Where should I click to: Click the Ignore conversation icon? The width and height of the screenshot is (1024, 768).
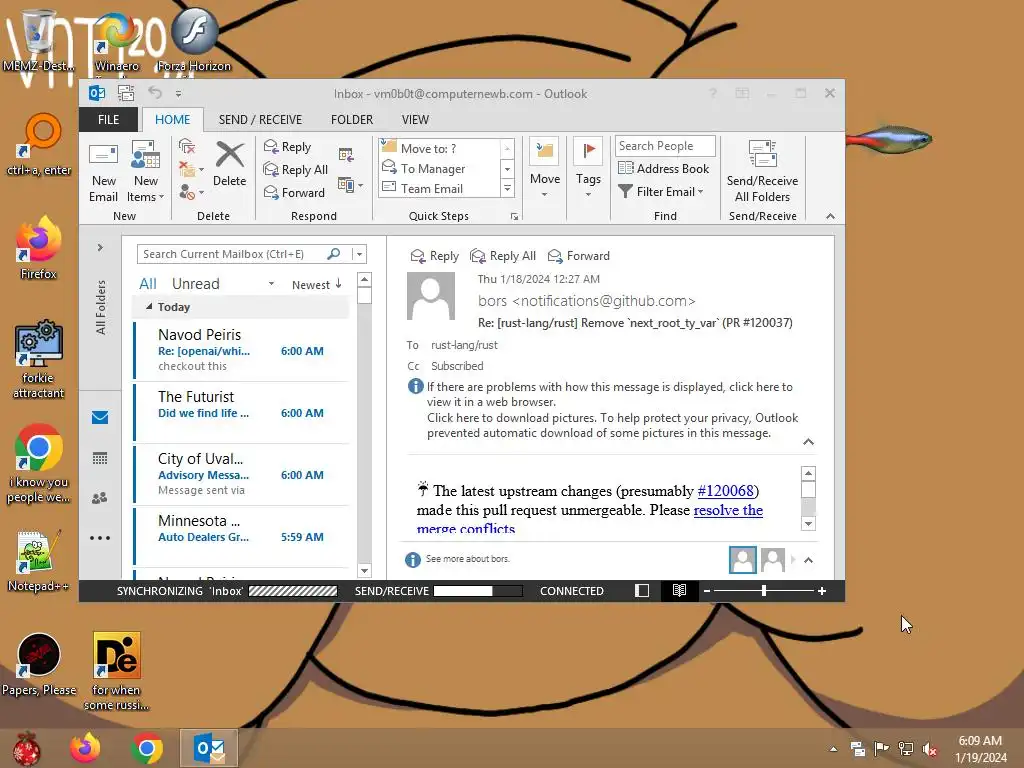click(187, 146)
